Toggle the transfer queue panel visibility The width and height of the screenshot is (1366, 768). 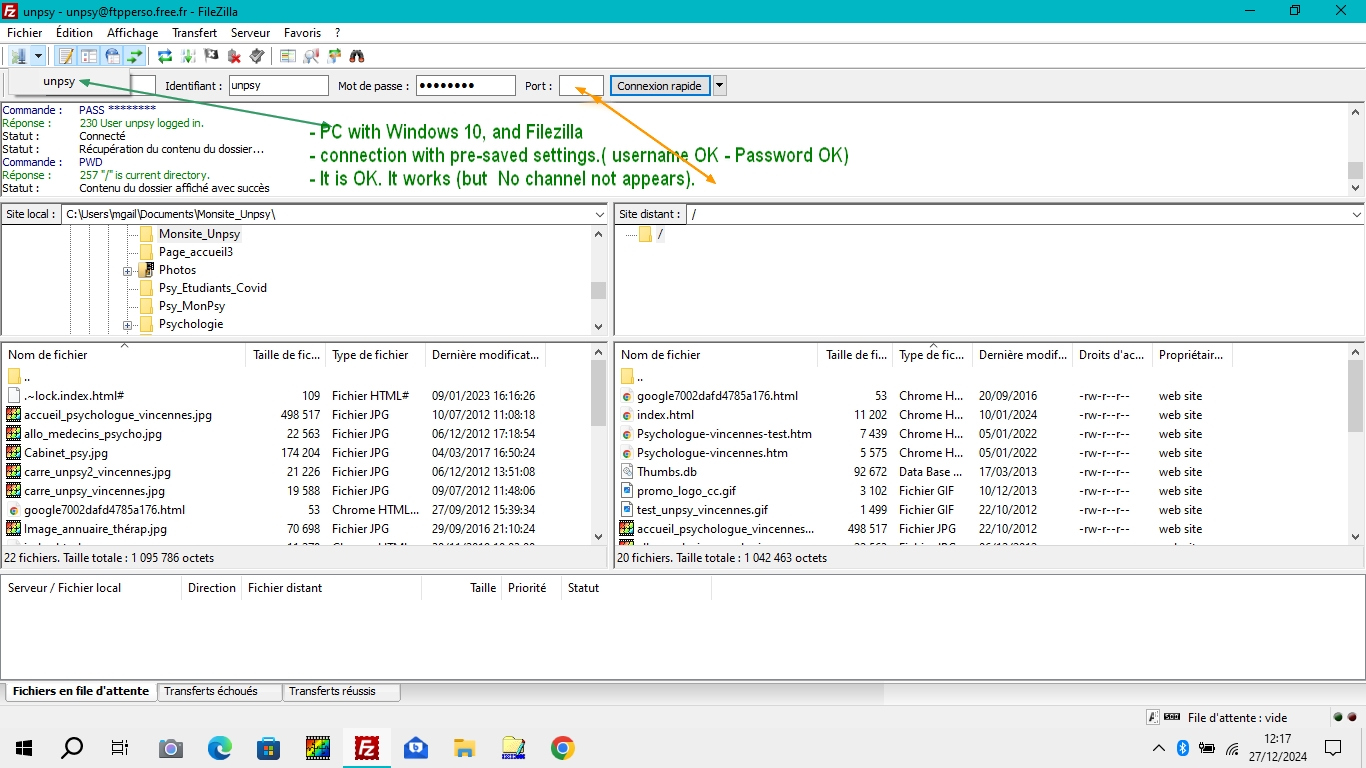[x=135, y=56]
